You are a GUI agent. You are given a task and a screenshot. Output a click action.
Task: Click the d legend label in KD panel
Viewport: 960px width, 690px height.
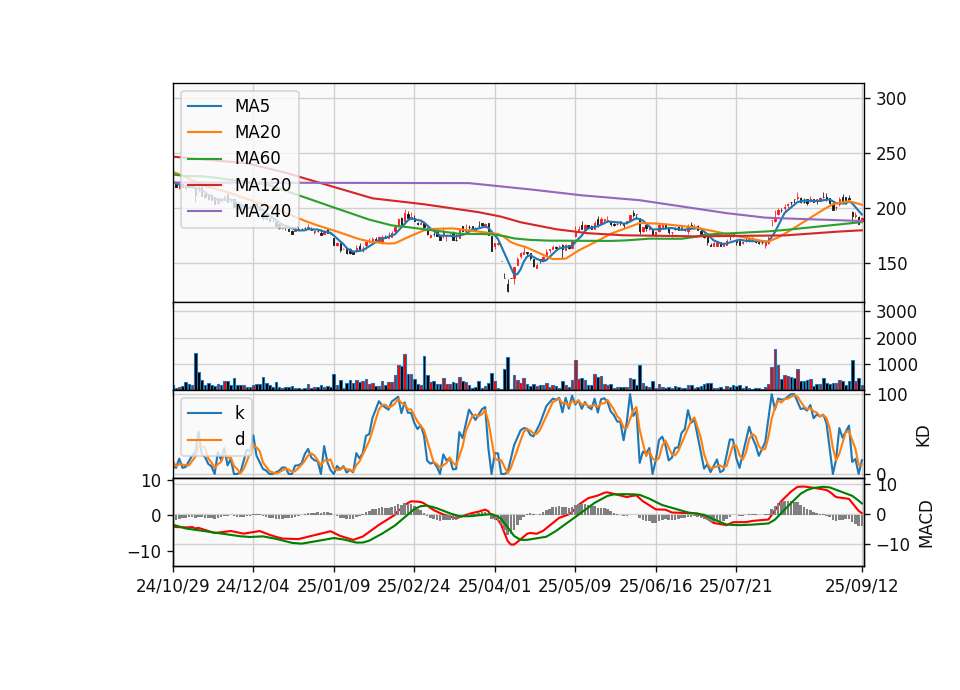(x=239, y=439)
